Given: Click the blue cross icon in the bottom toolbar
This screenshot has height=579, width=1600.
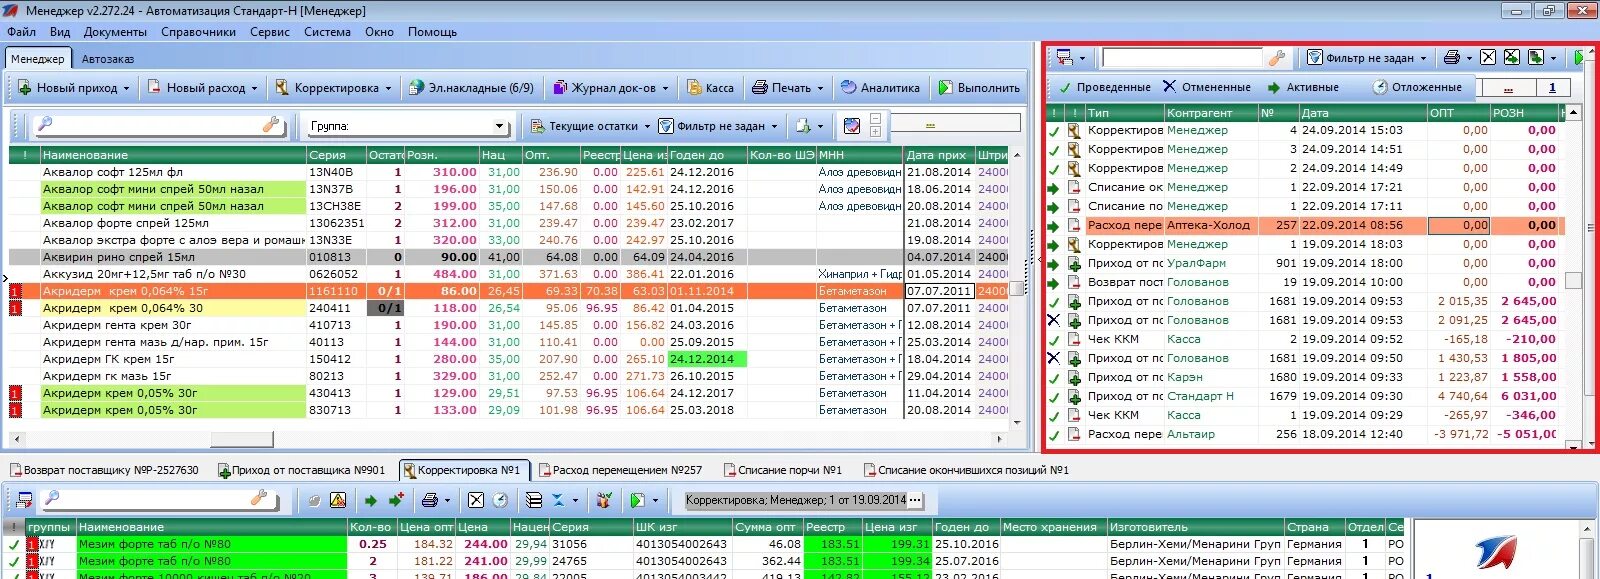Looking at the screenshot, I should [x=558, y=500].
